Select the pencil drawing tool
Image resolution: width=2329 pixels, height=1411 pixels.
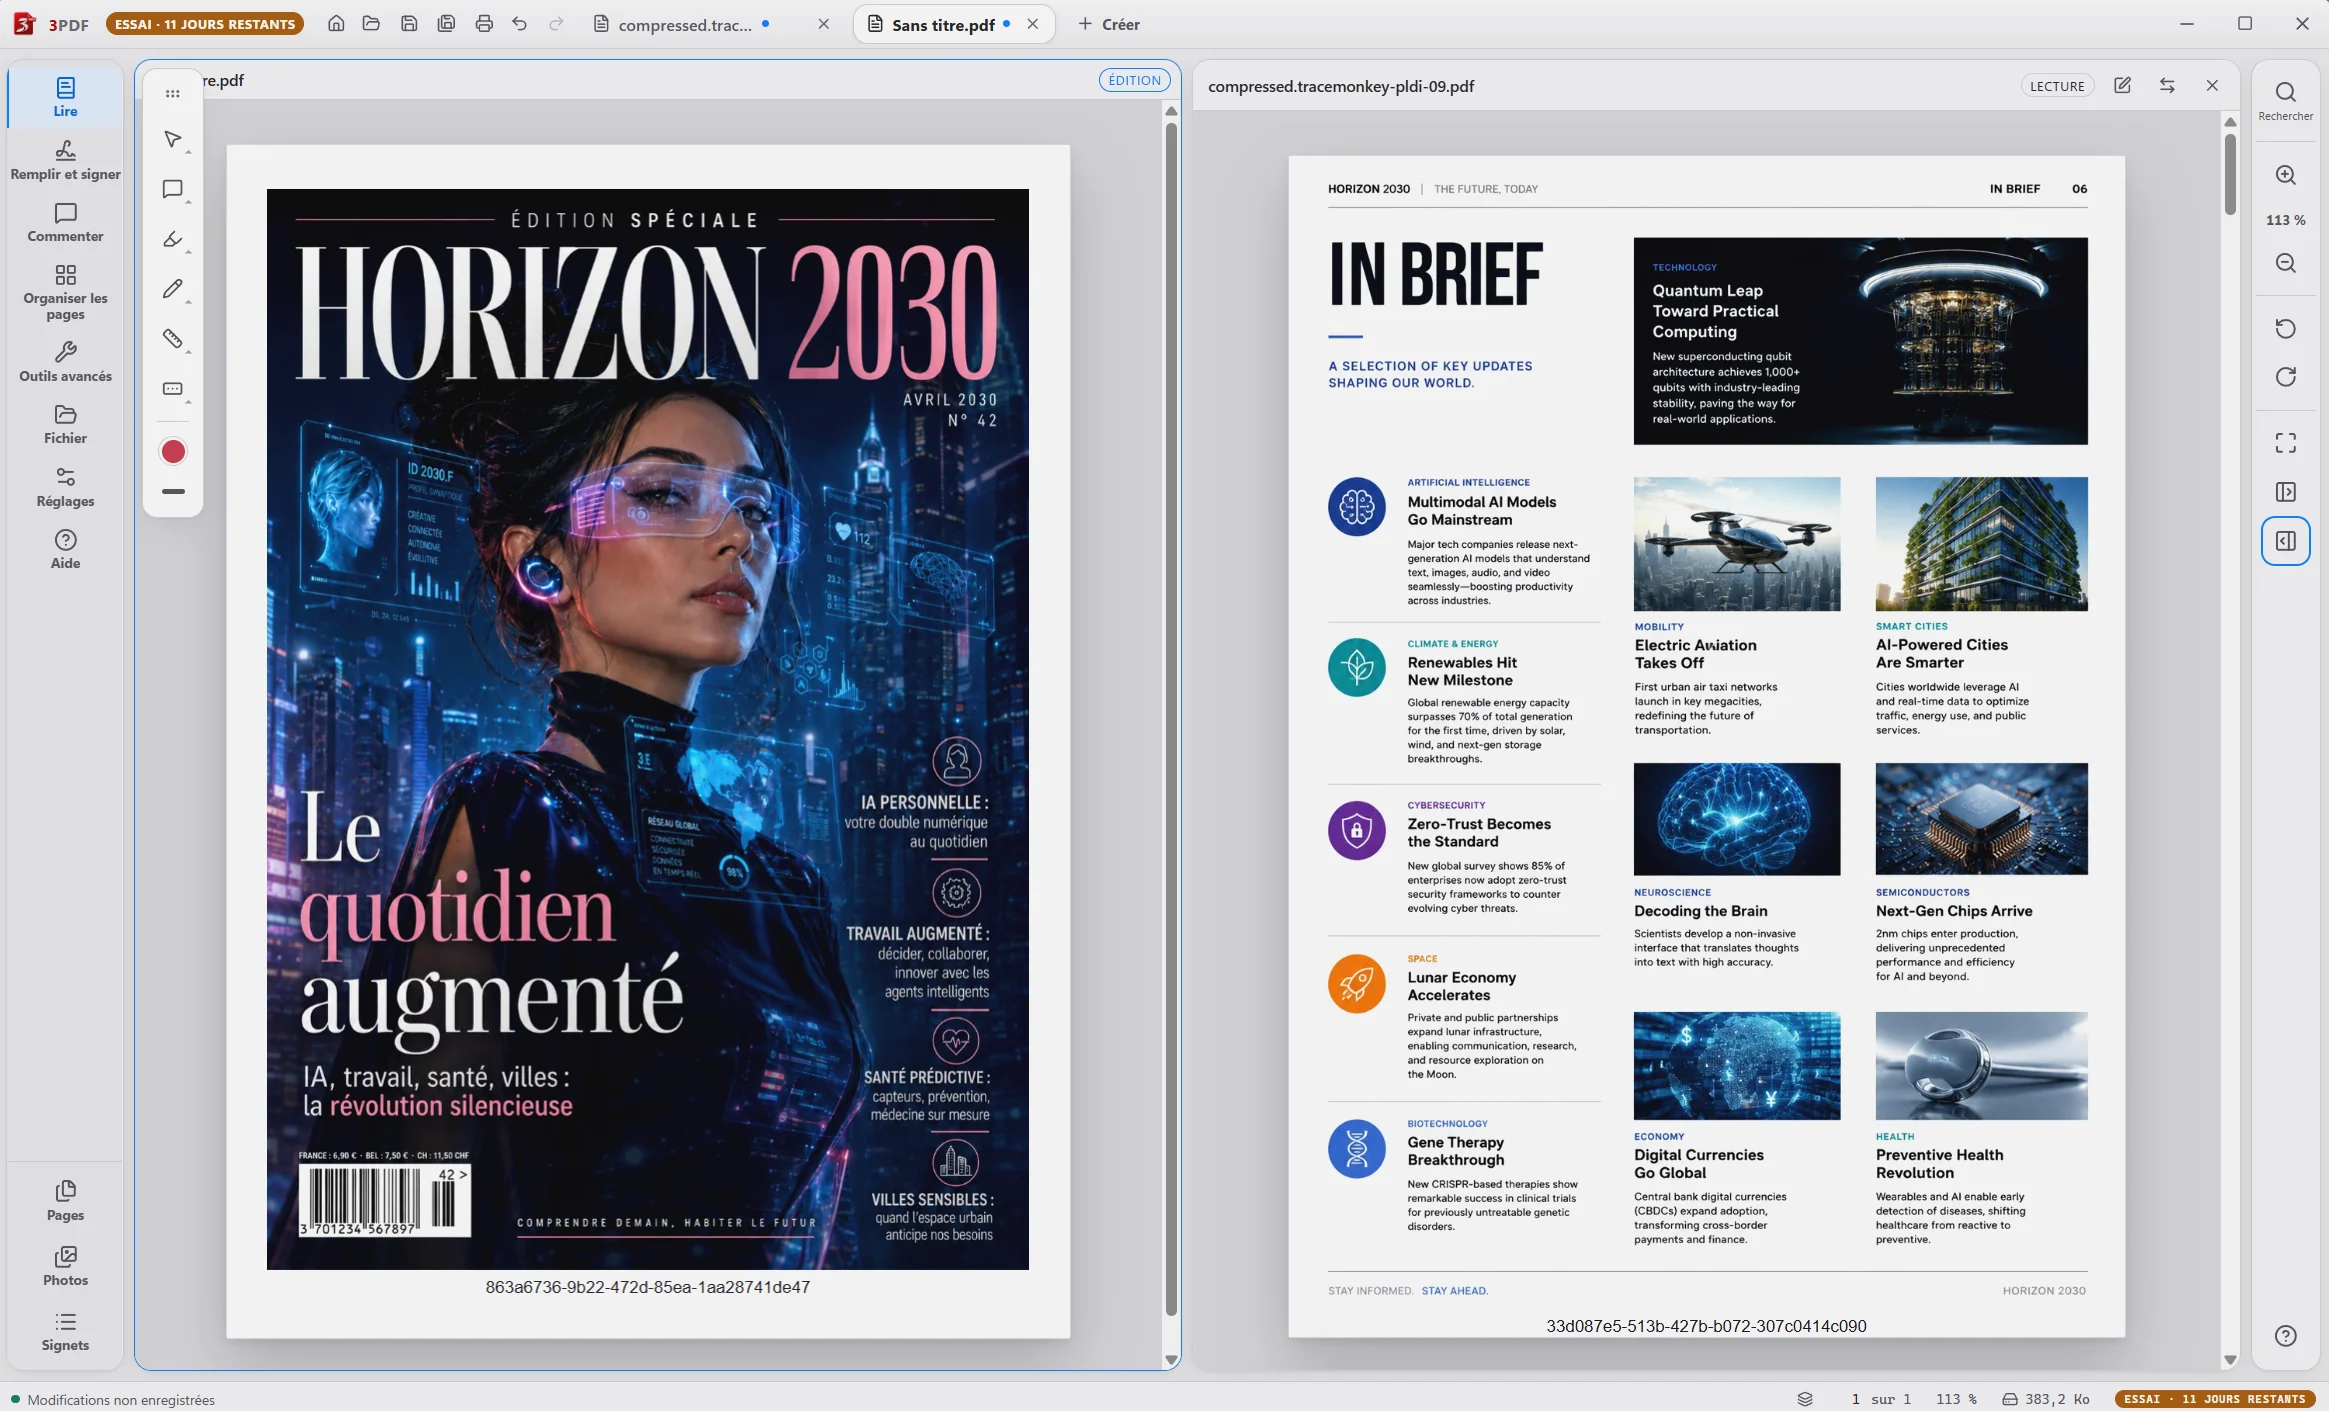pyautogui.click(x=172, y=289)
